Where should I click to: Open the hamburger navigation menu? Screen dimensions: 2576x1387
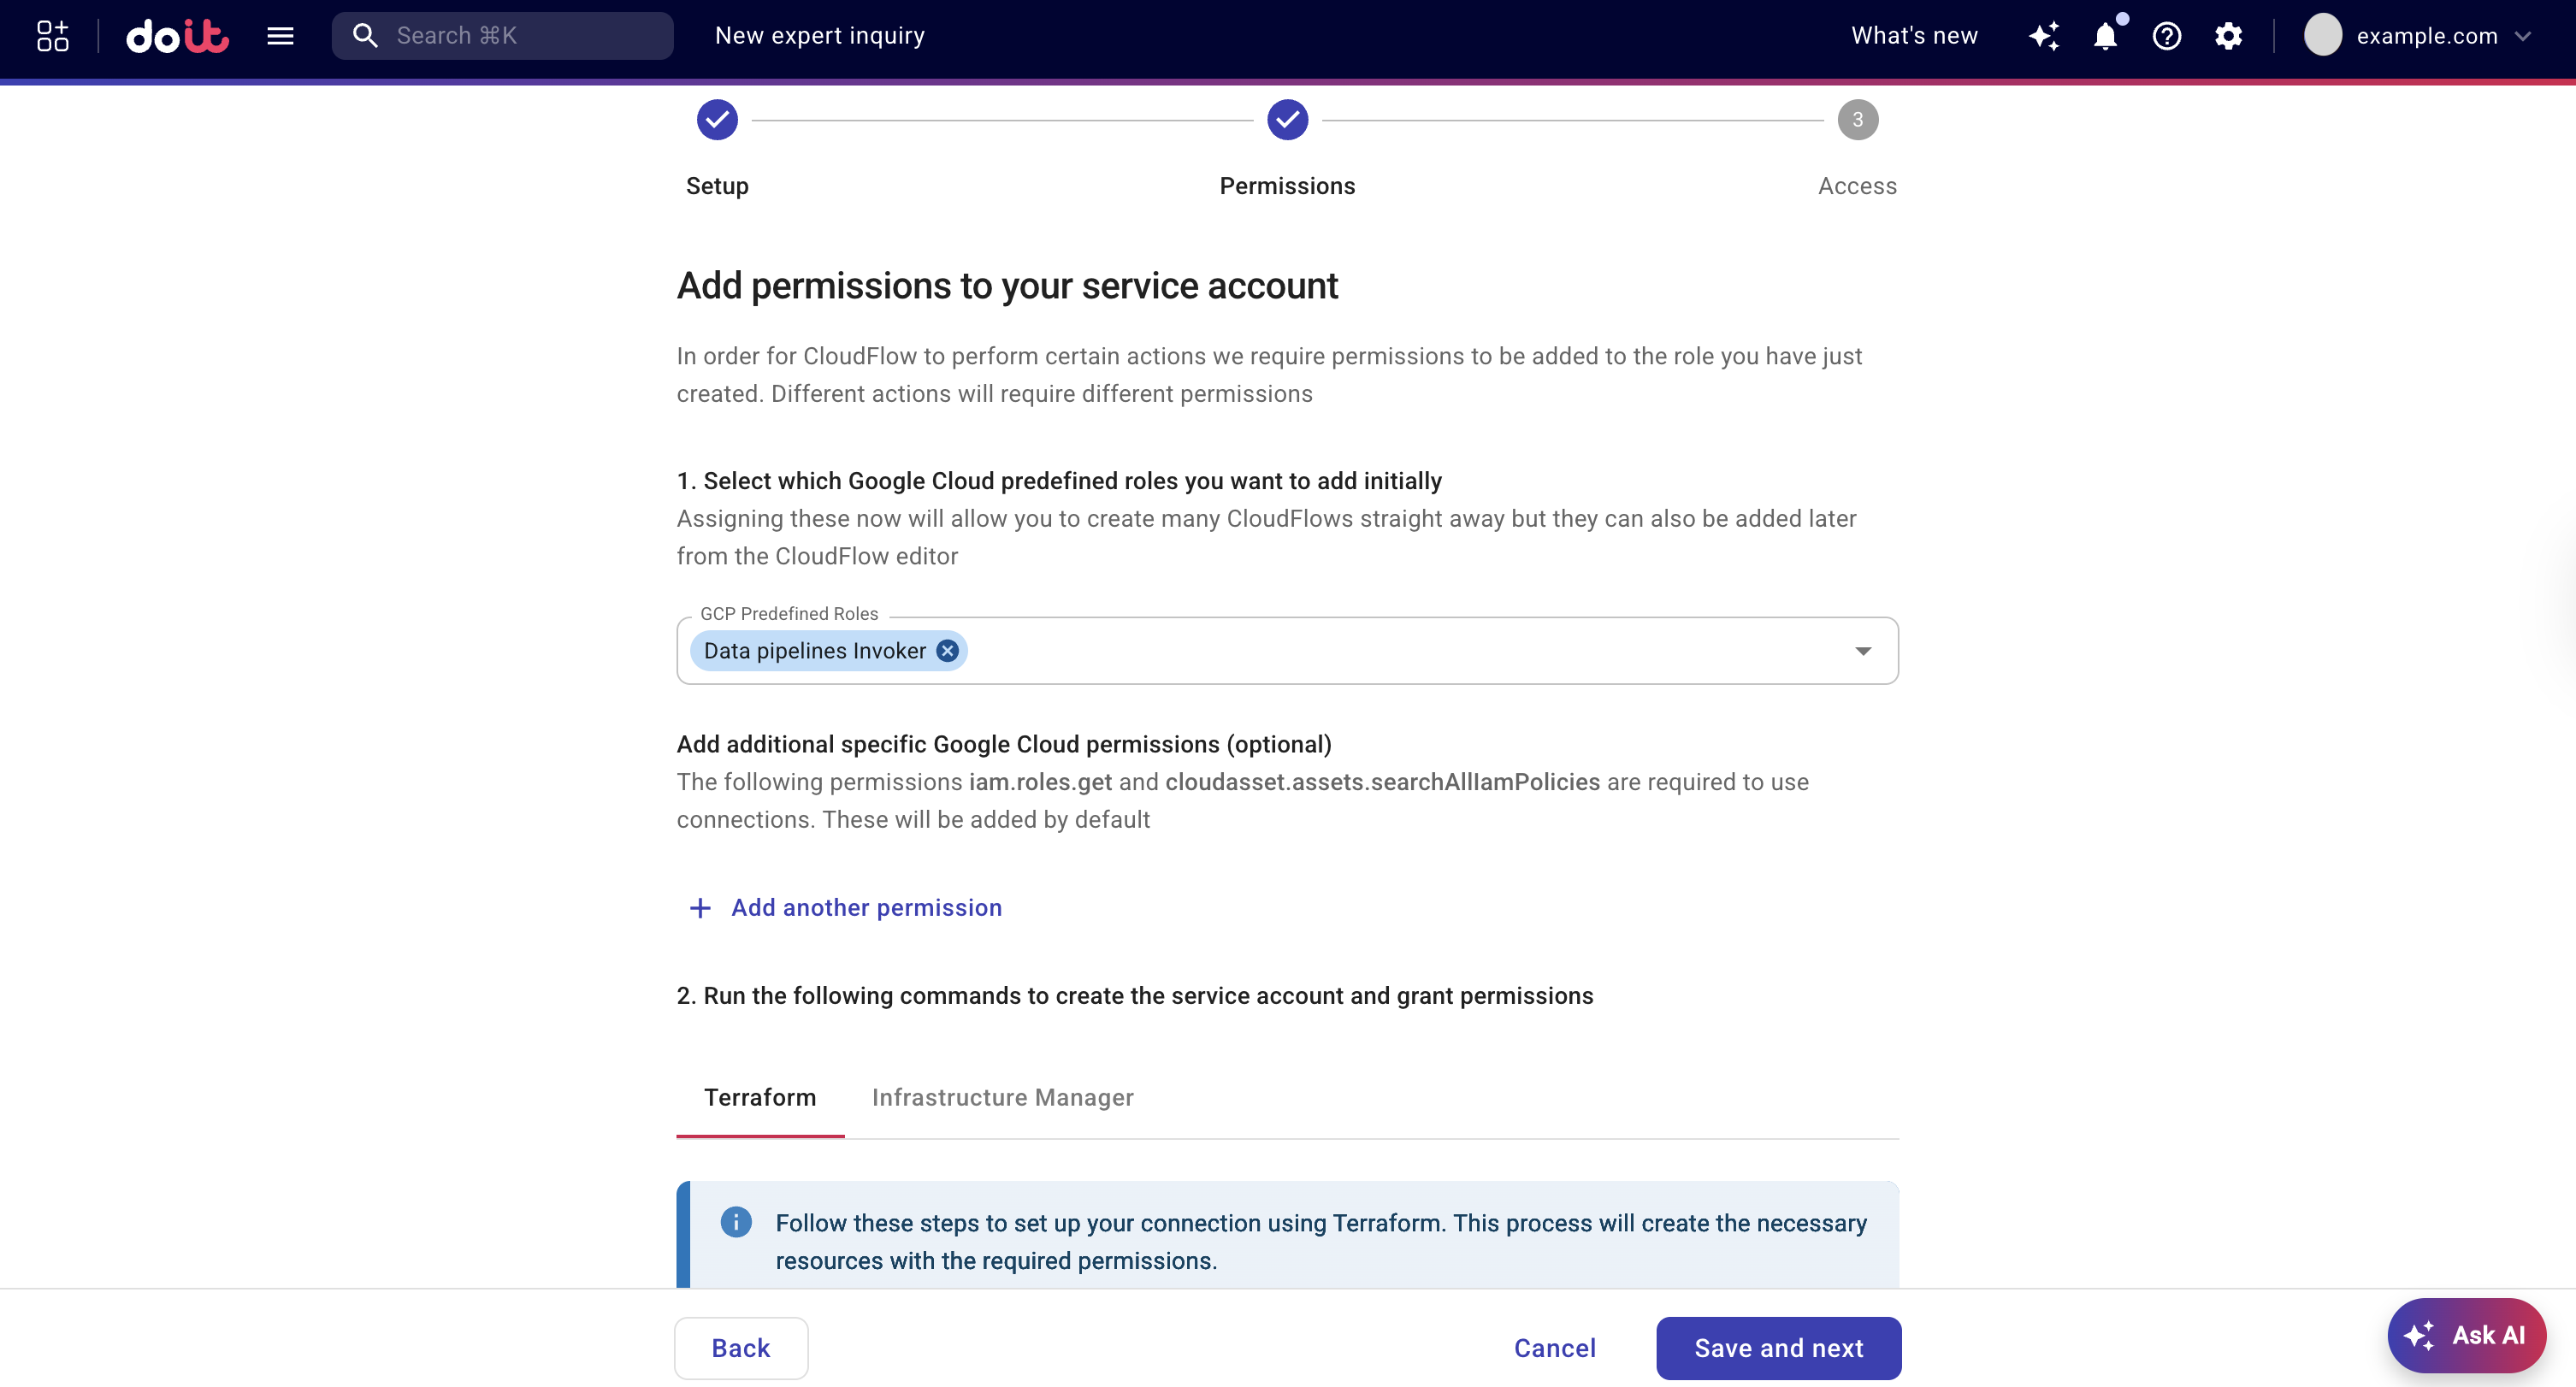(x=280, y=36)
